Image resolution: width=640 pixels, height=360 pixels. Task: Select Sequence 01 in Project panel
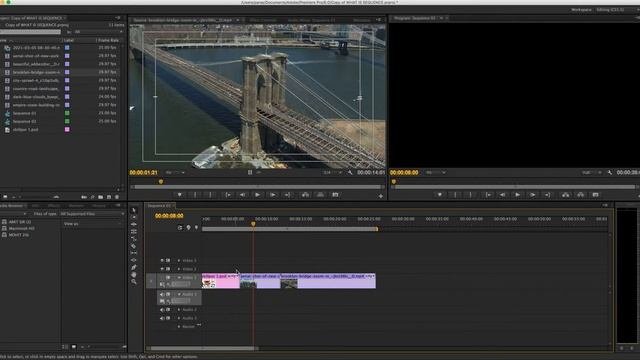(x=24, y=113)
